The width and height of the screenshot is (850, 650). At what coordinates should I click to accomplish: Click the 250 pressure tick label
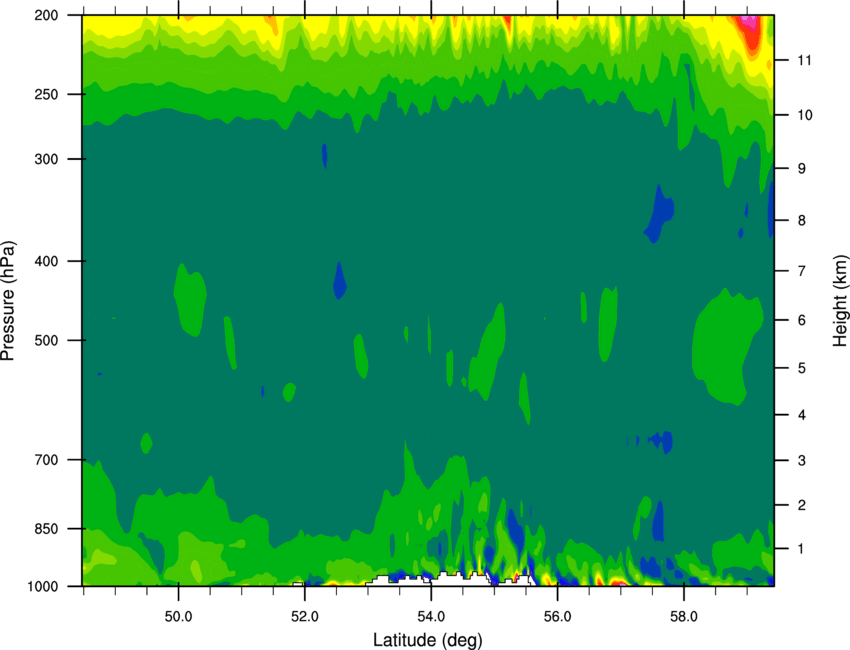pos(47,94)
